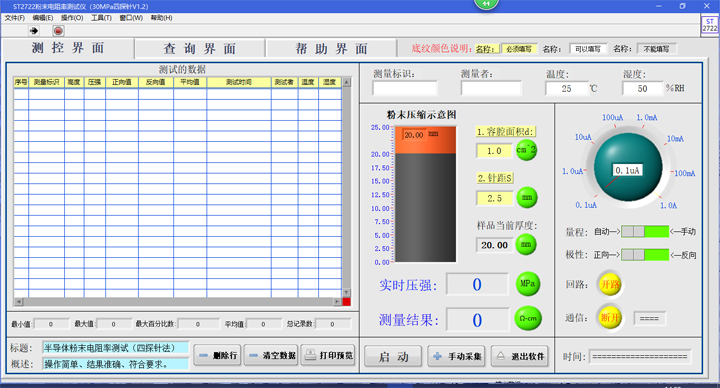Click the 概述 summary text field

pos(115,364)
